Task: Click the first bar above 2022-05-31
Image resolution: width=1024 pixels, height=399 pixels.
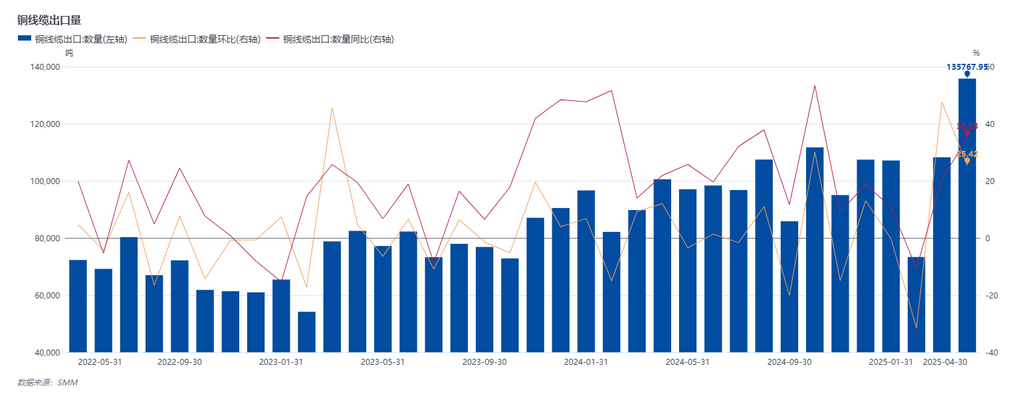Action: pyautogui.click(x=78, y=306)
